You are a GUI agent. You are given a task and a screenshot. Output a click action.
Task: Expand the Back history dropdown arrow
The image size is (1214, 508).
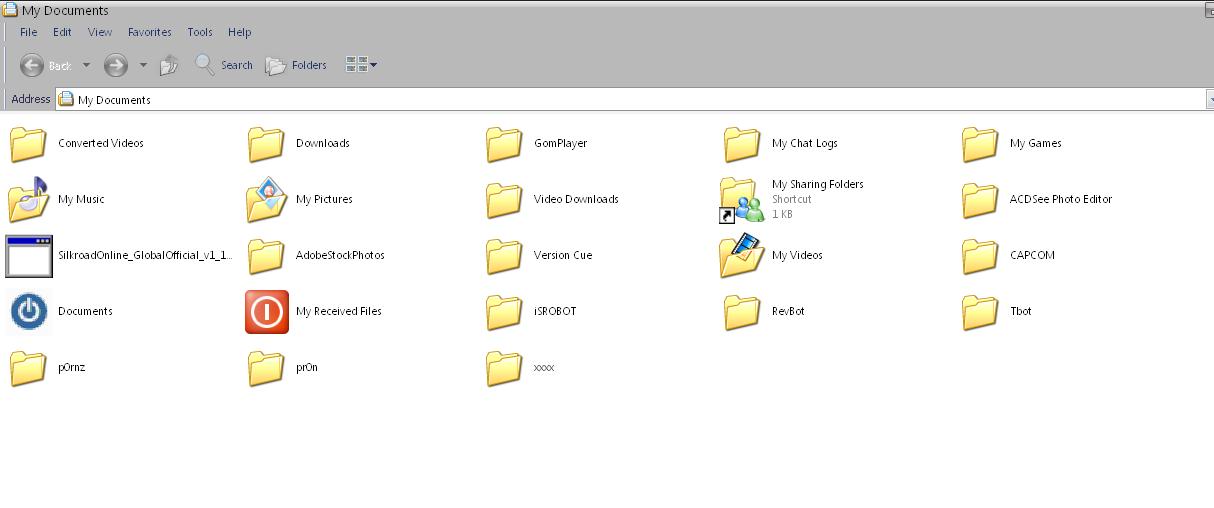click(86, 65)
